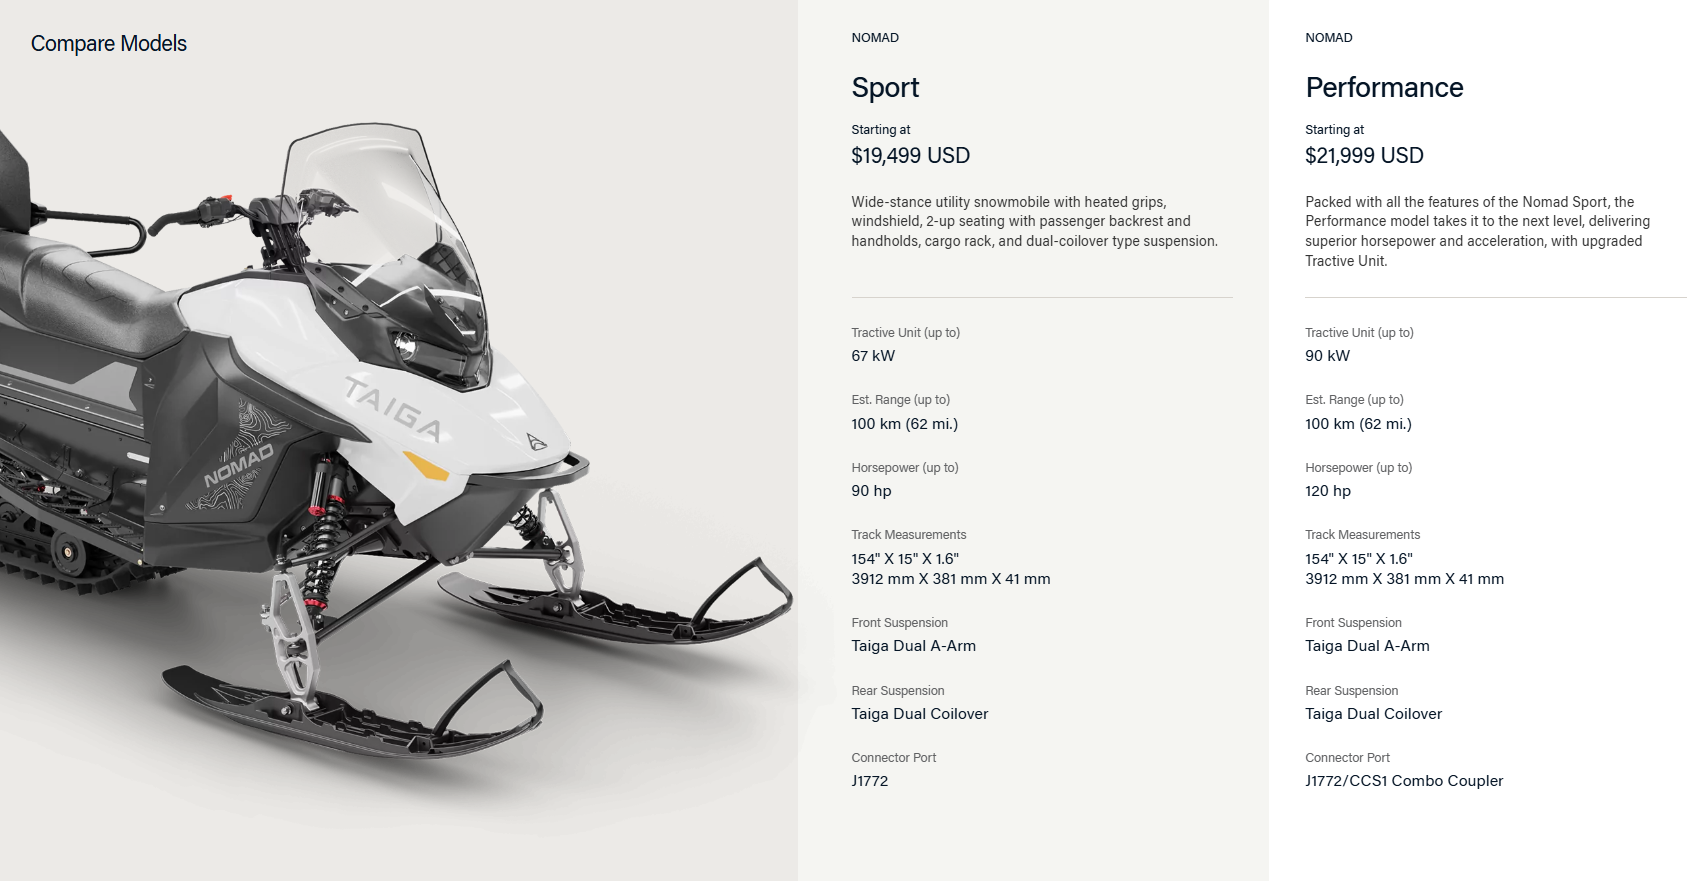1707x881 pixels.
Task: Click the $21,999 USD Performance price
Action: tap(1364, 156)
